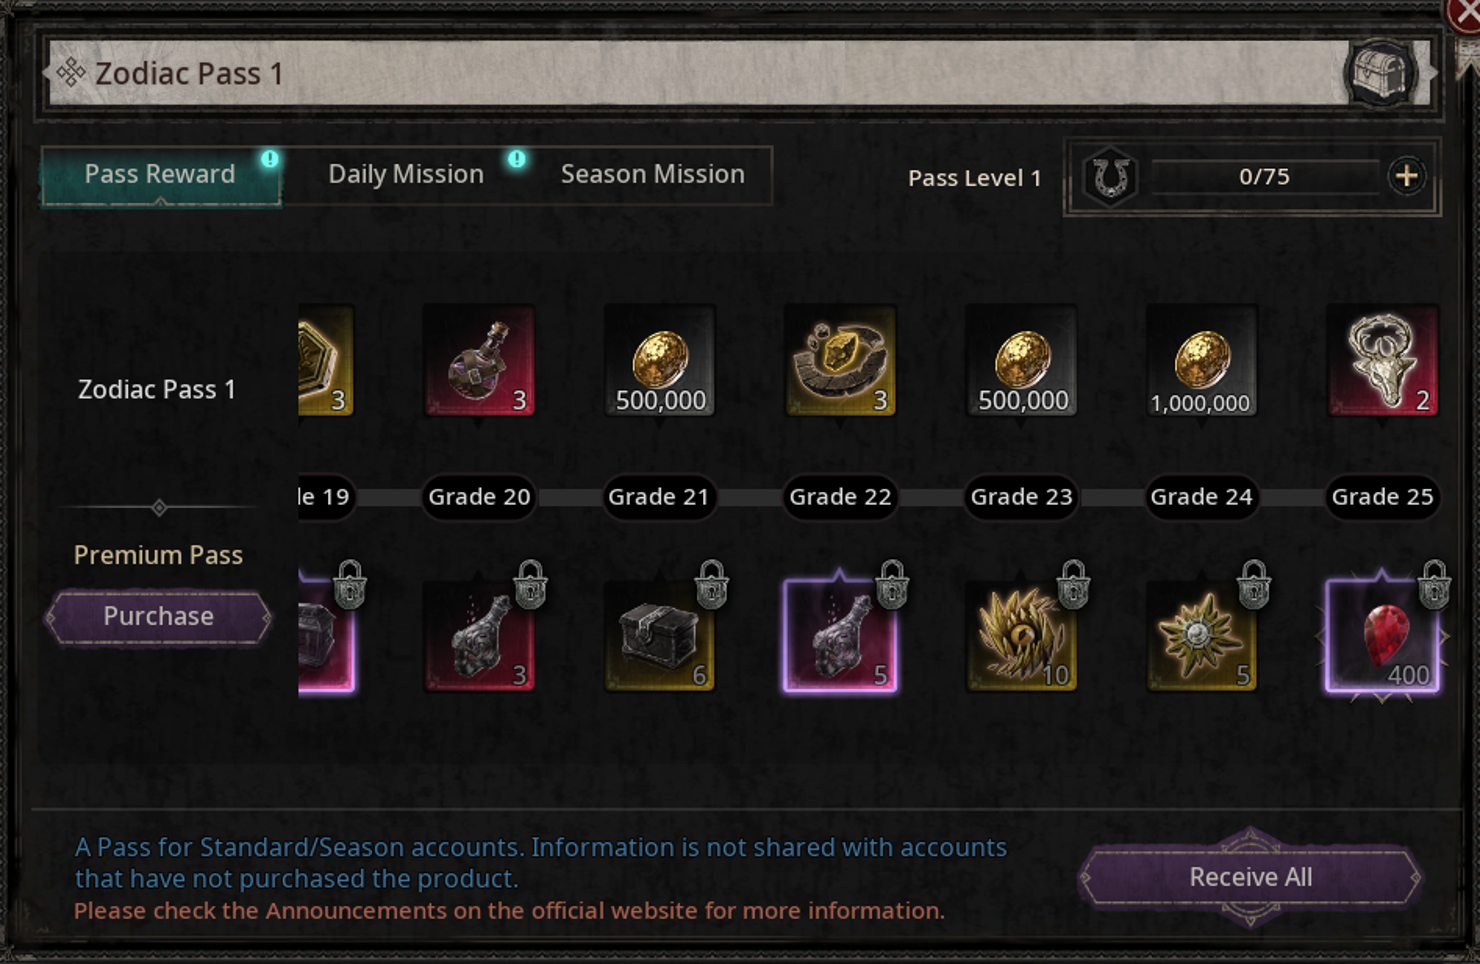
Task: Select the Grade 21 500,000 gold reward
Action: coord(660,360)
